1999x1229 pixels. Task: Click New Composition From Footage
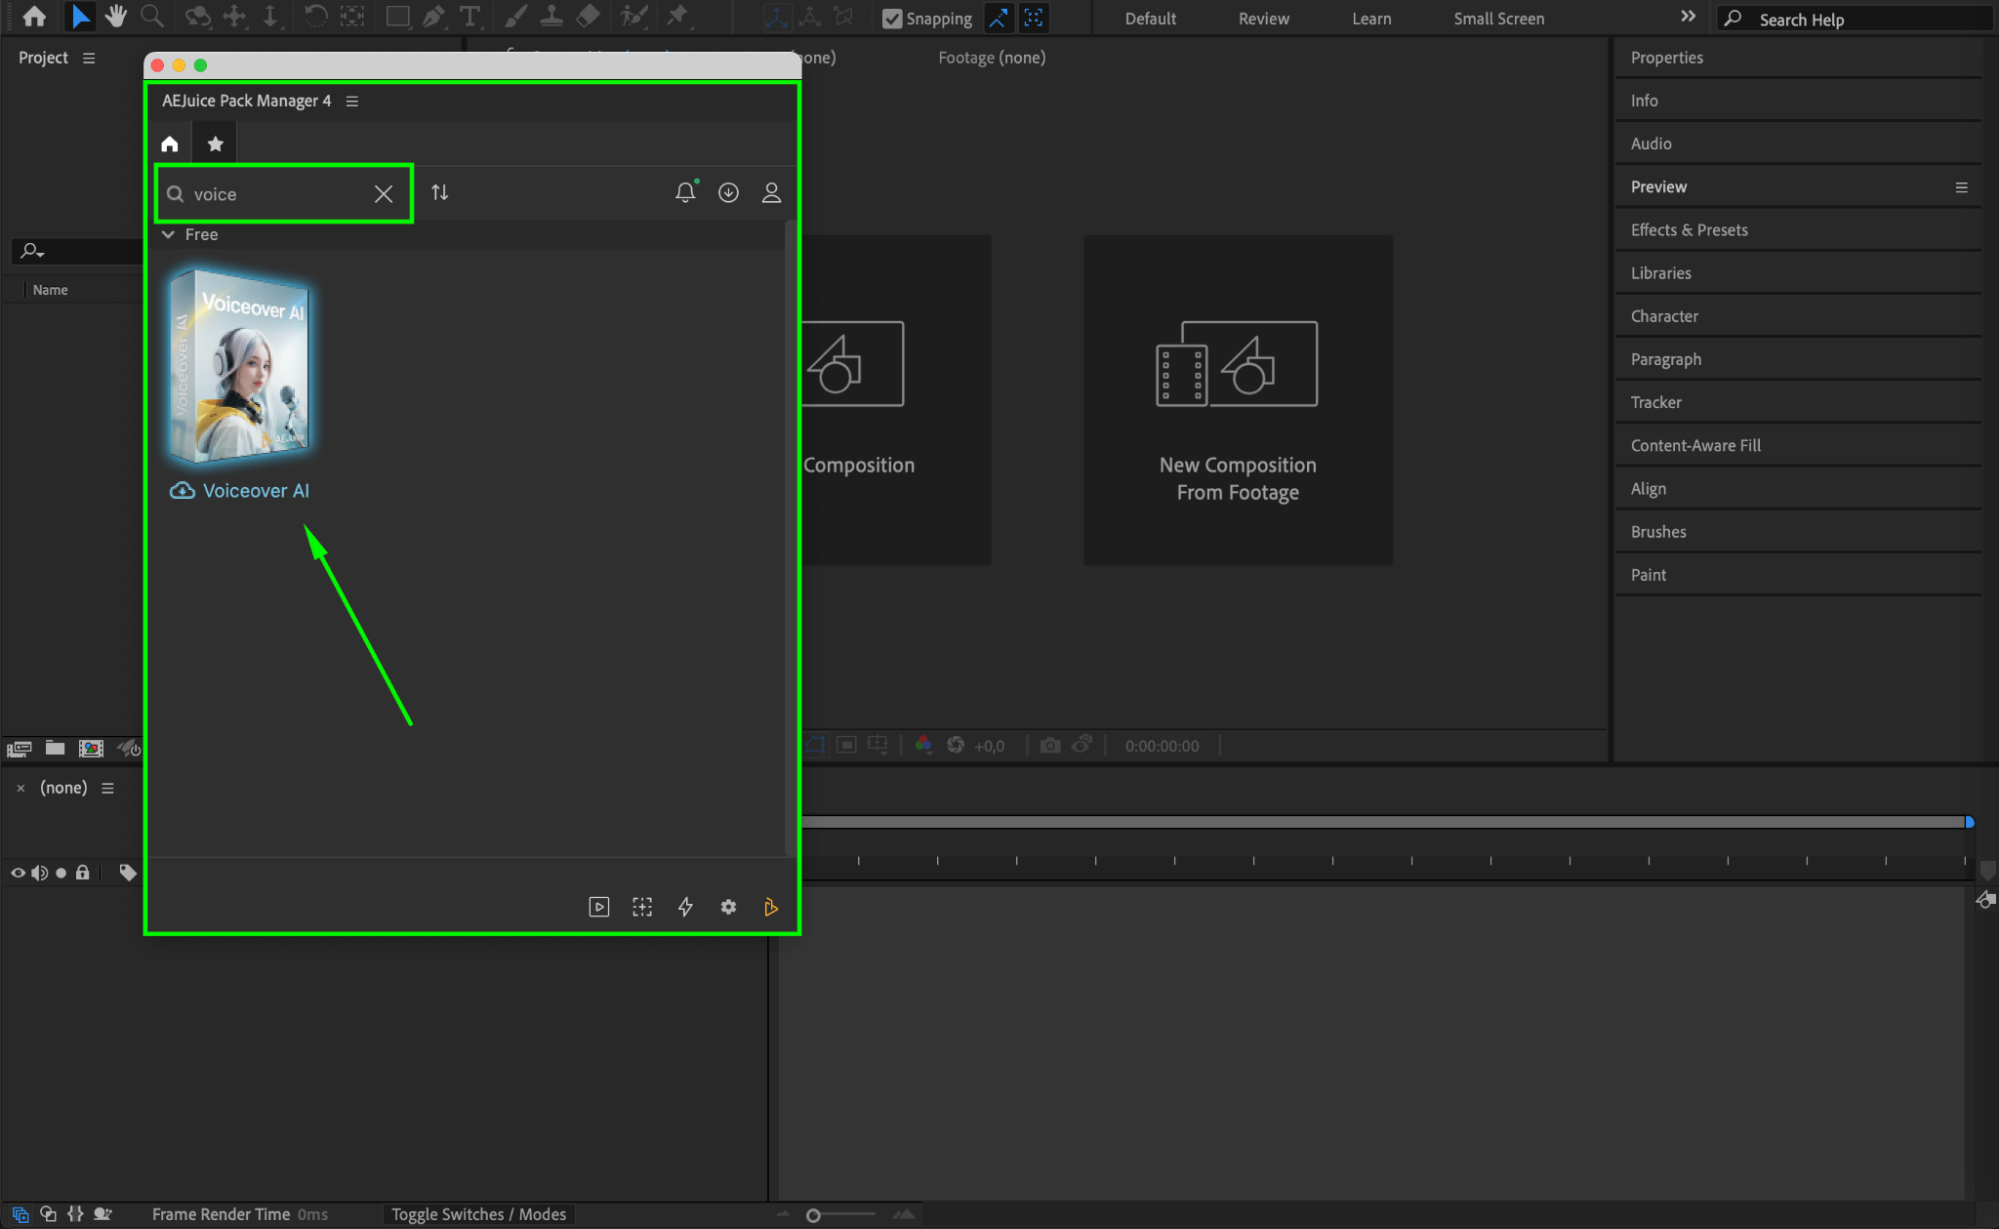tap(1237, 400)
